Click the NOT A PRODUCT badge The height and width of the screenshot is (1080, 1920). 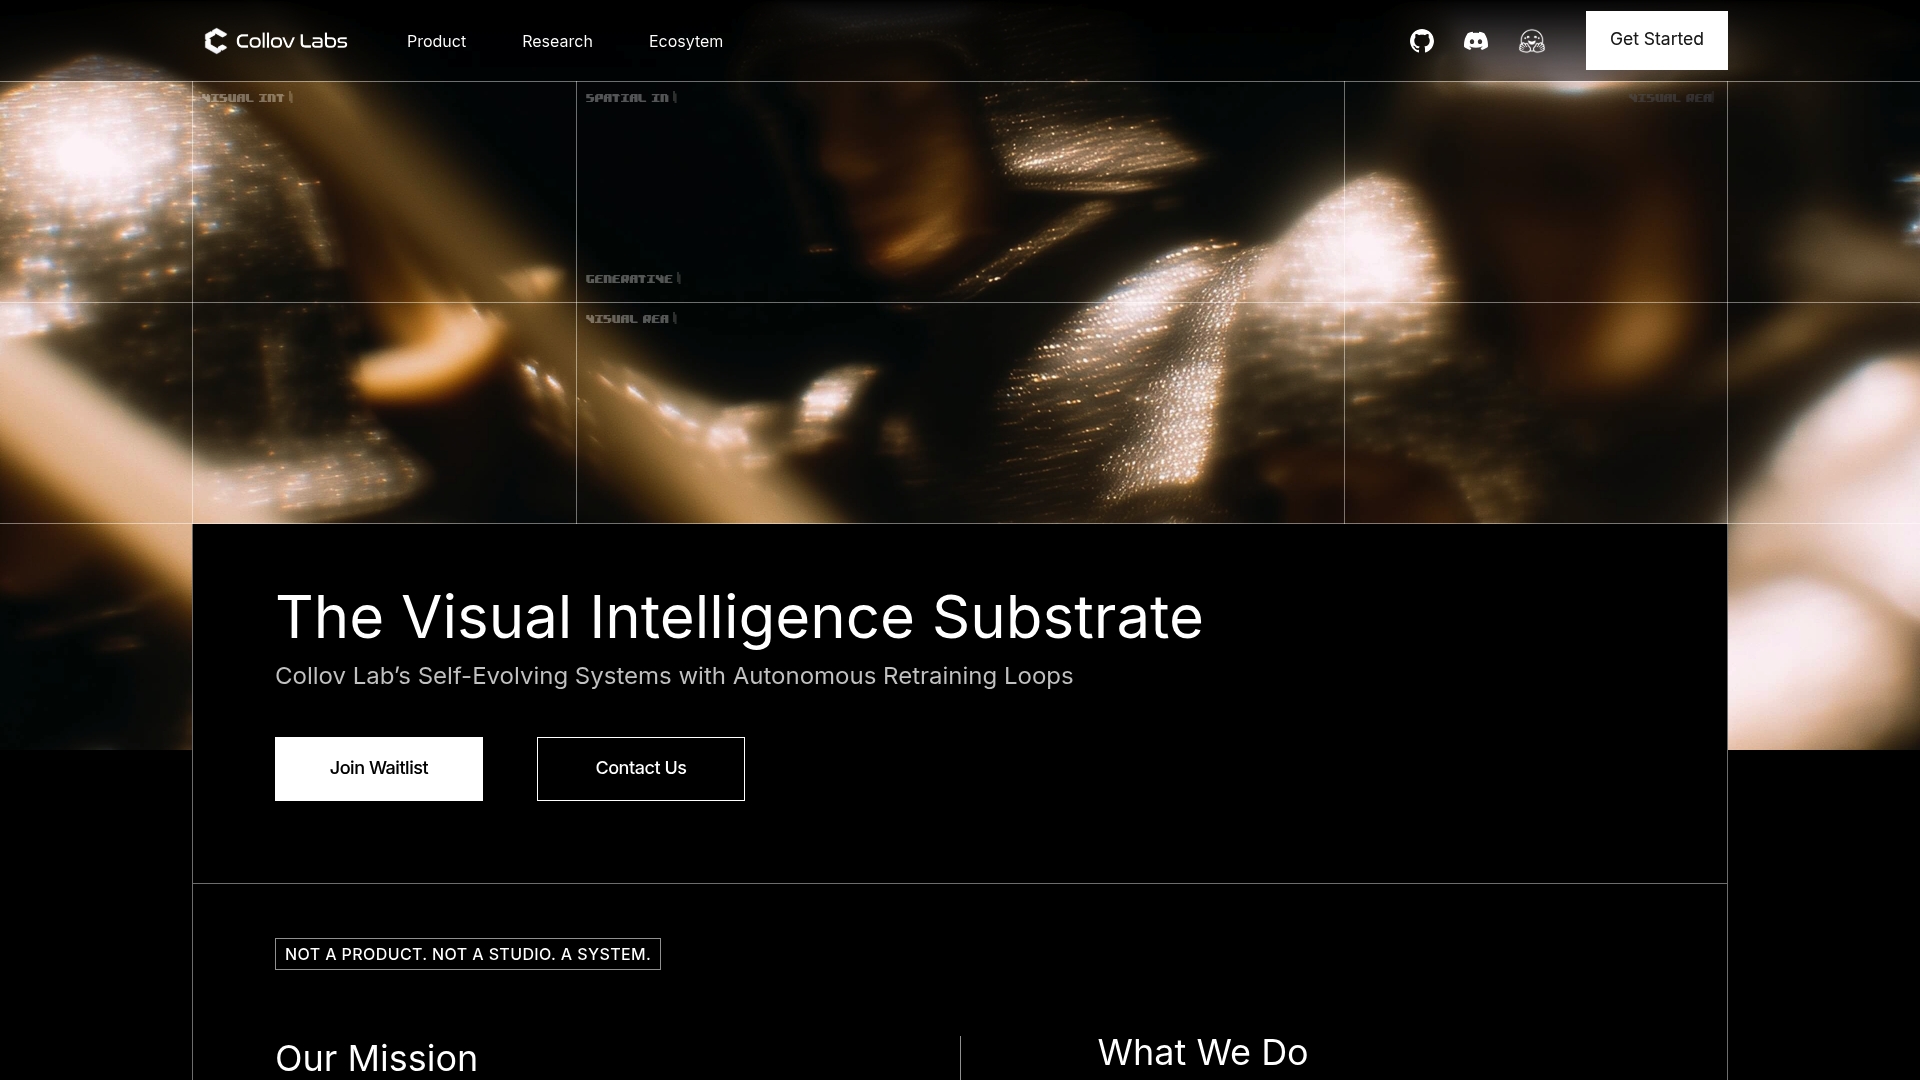click(467, 954)
